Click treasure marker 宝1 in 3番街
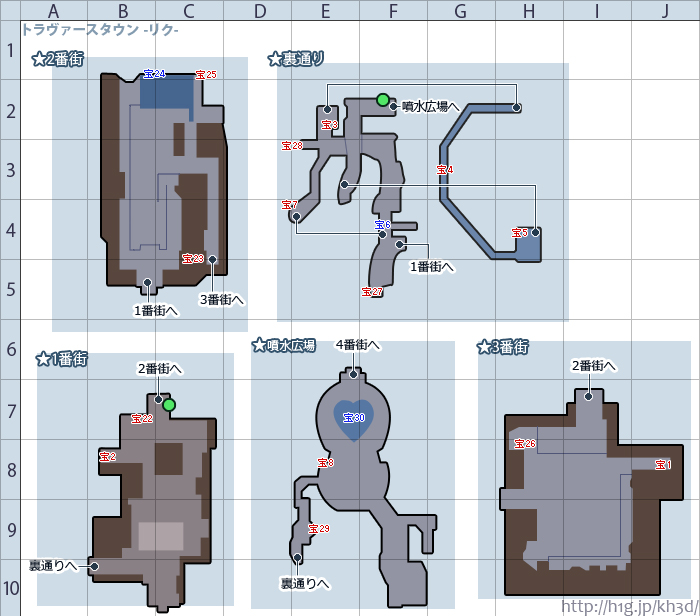 (662, 464)
